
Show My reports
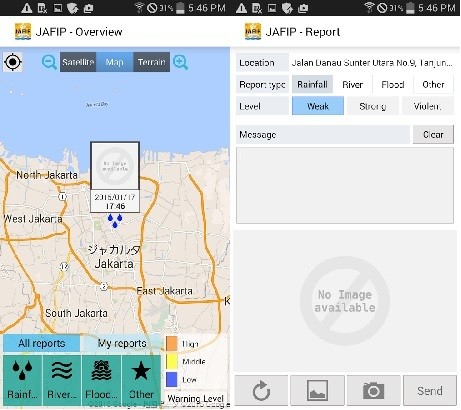pyautogui.click(x=122, y=343)
